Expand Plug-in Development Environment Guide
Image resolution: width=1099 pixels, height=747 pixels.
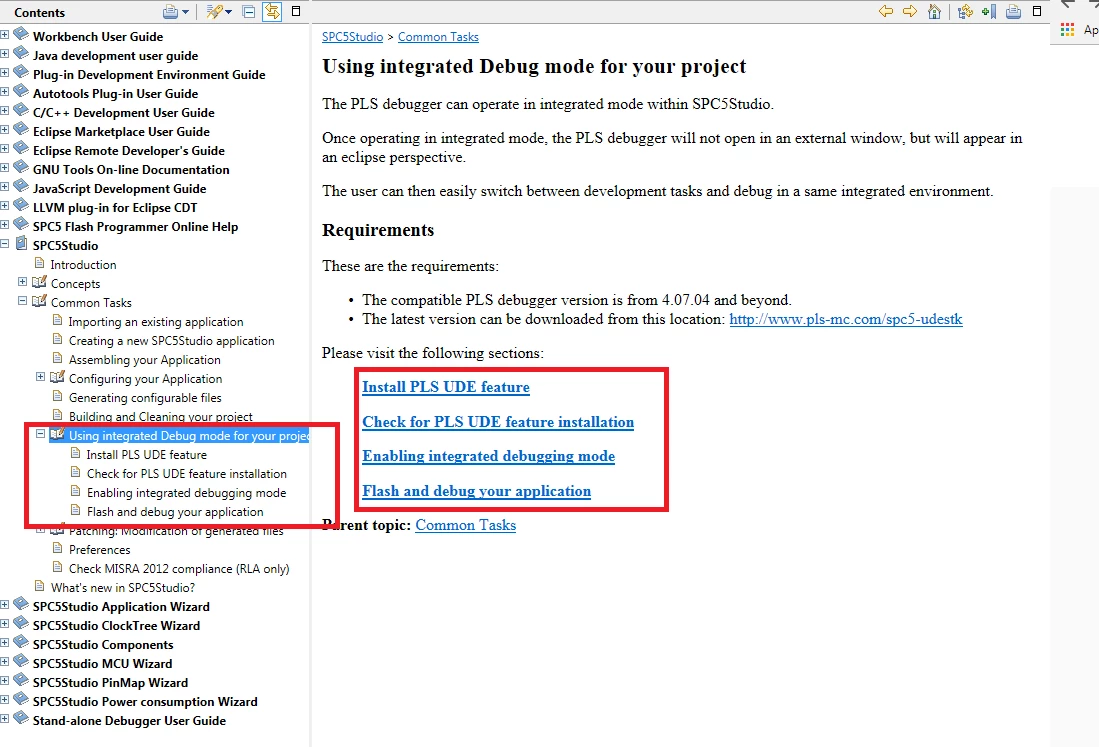(5, 72)
